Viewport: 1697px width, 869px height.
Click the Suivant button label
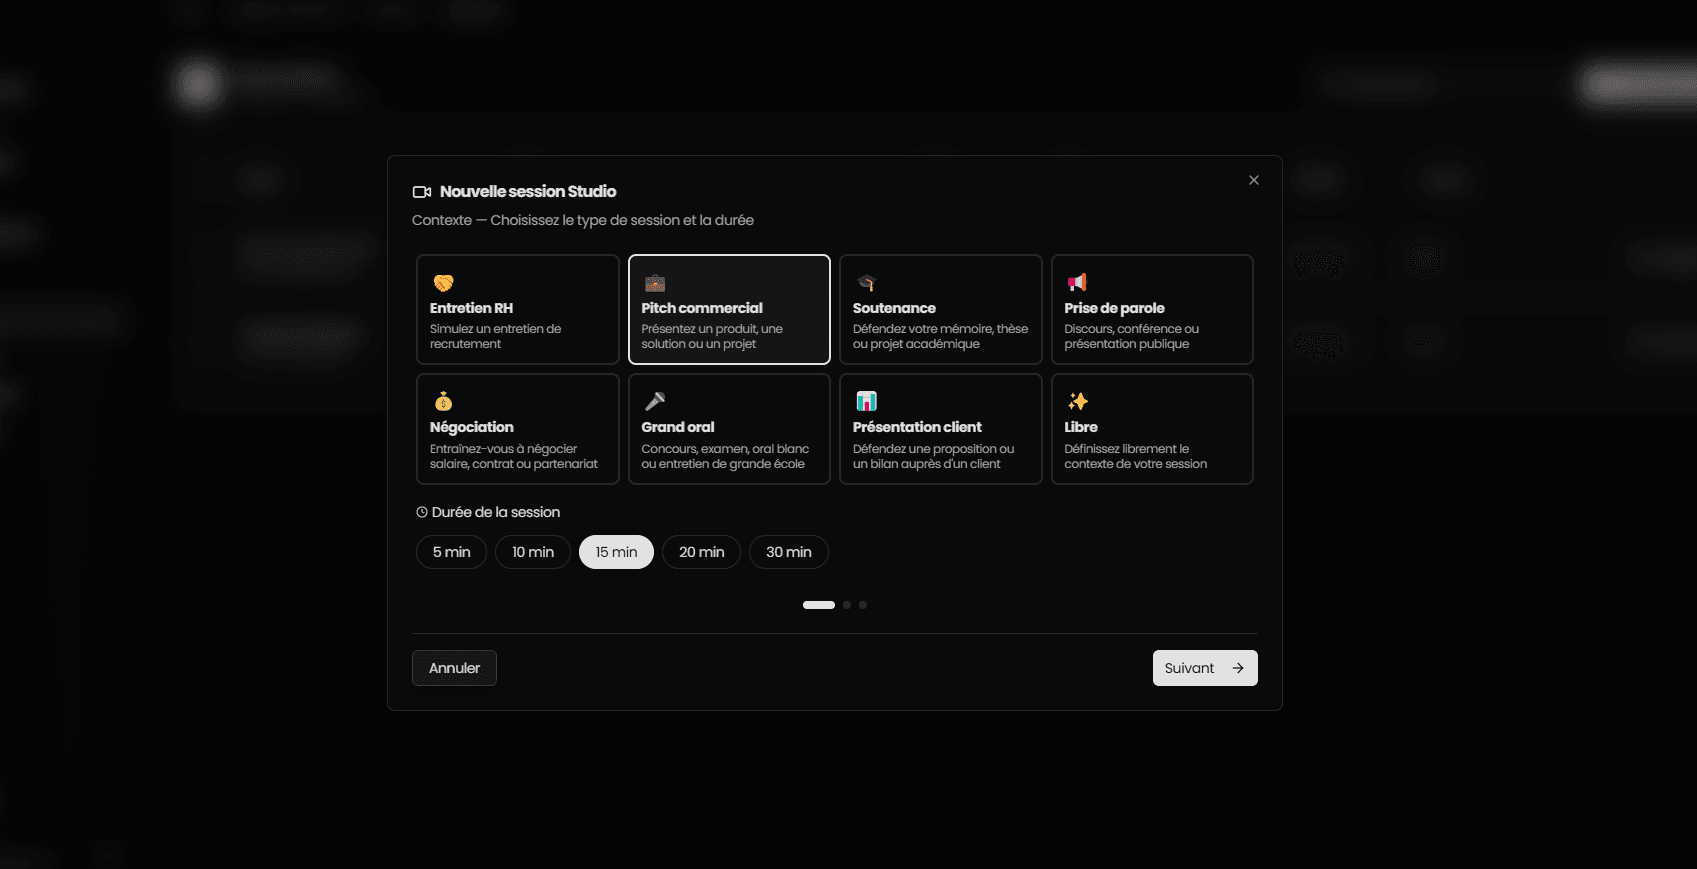1189,668
